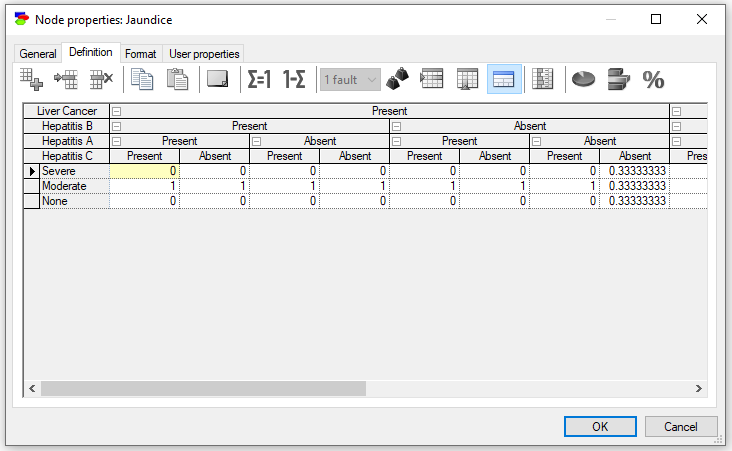Click the Insert state toolbar icon

[66, 79]
